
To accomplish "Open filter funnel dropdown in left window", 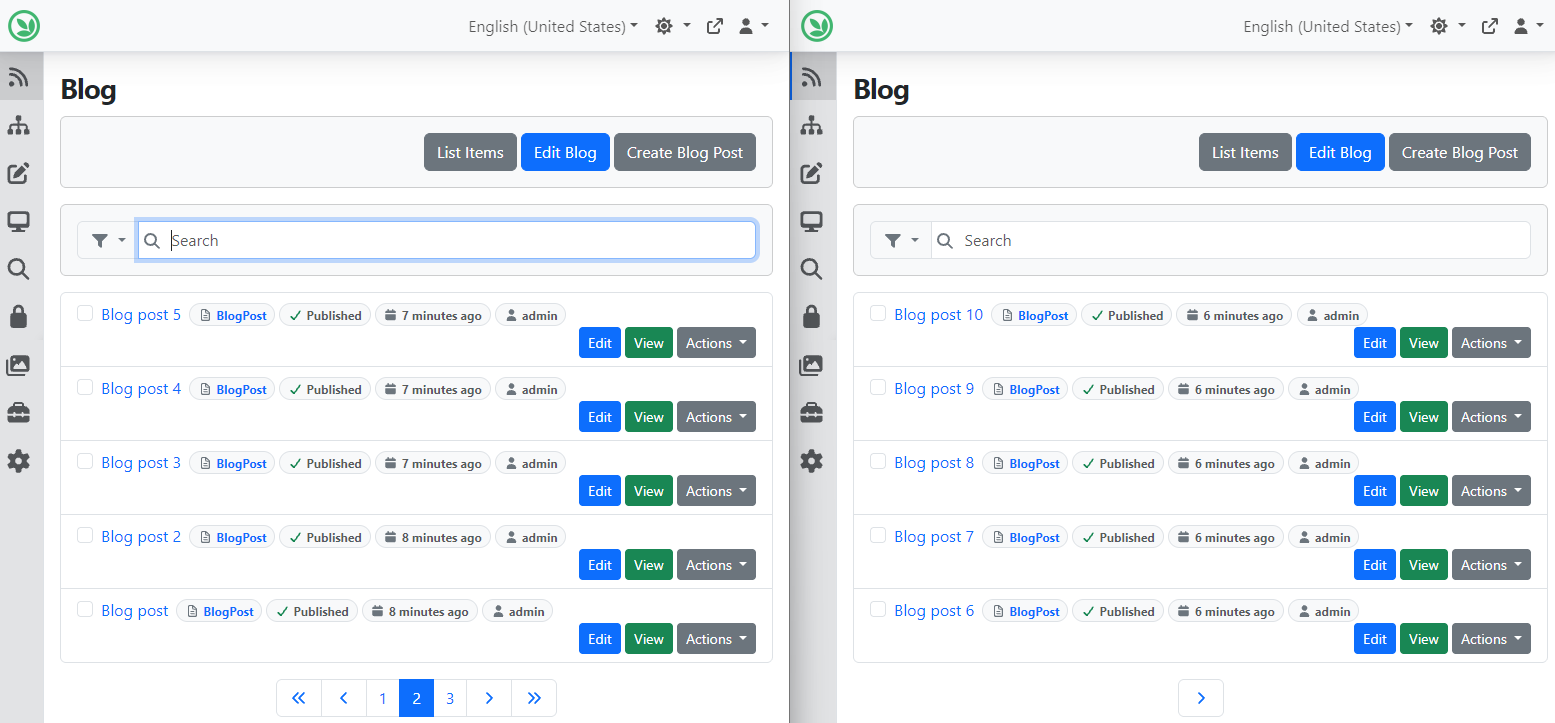I will click(108, 240).
